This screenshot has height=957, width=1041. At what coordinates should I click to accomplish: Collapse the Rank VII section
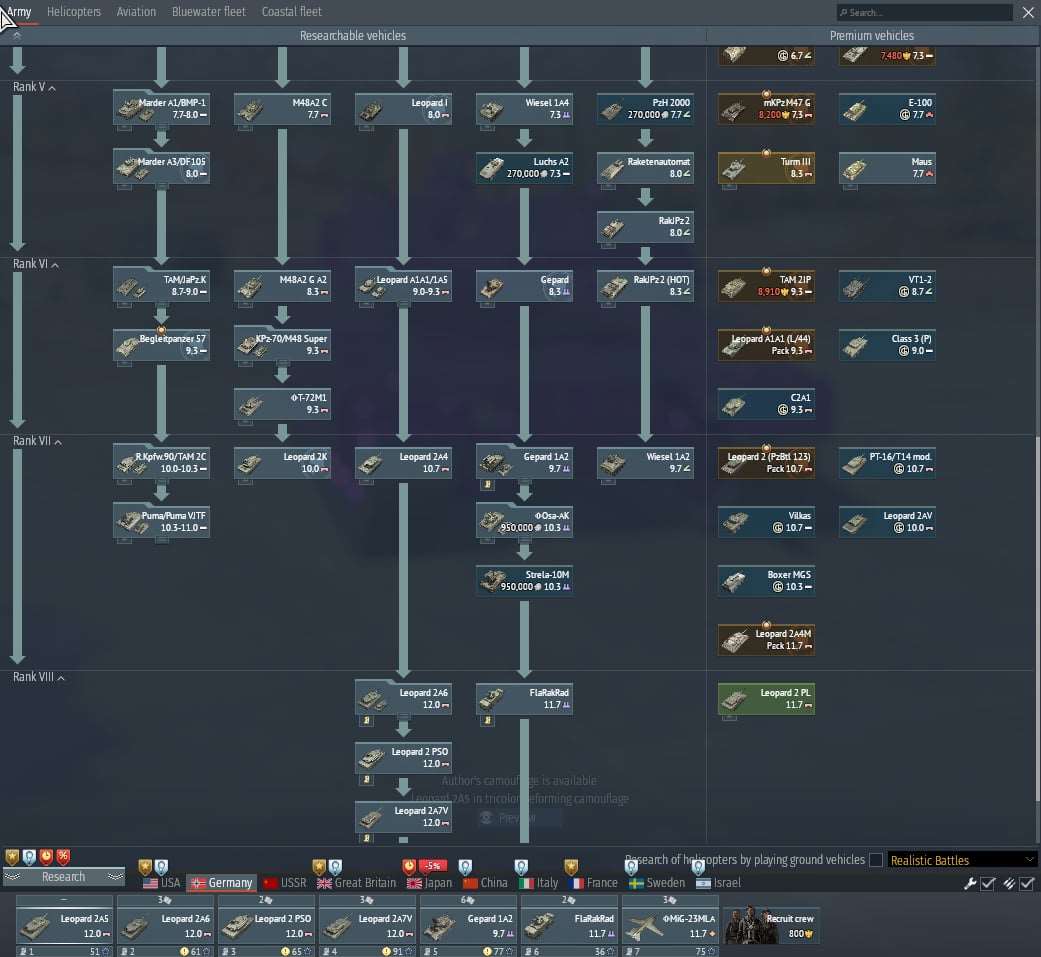[x=58, y=442]
